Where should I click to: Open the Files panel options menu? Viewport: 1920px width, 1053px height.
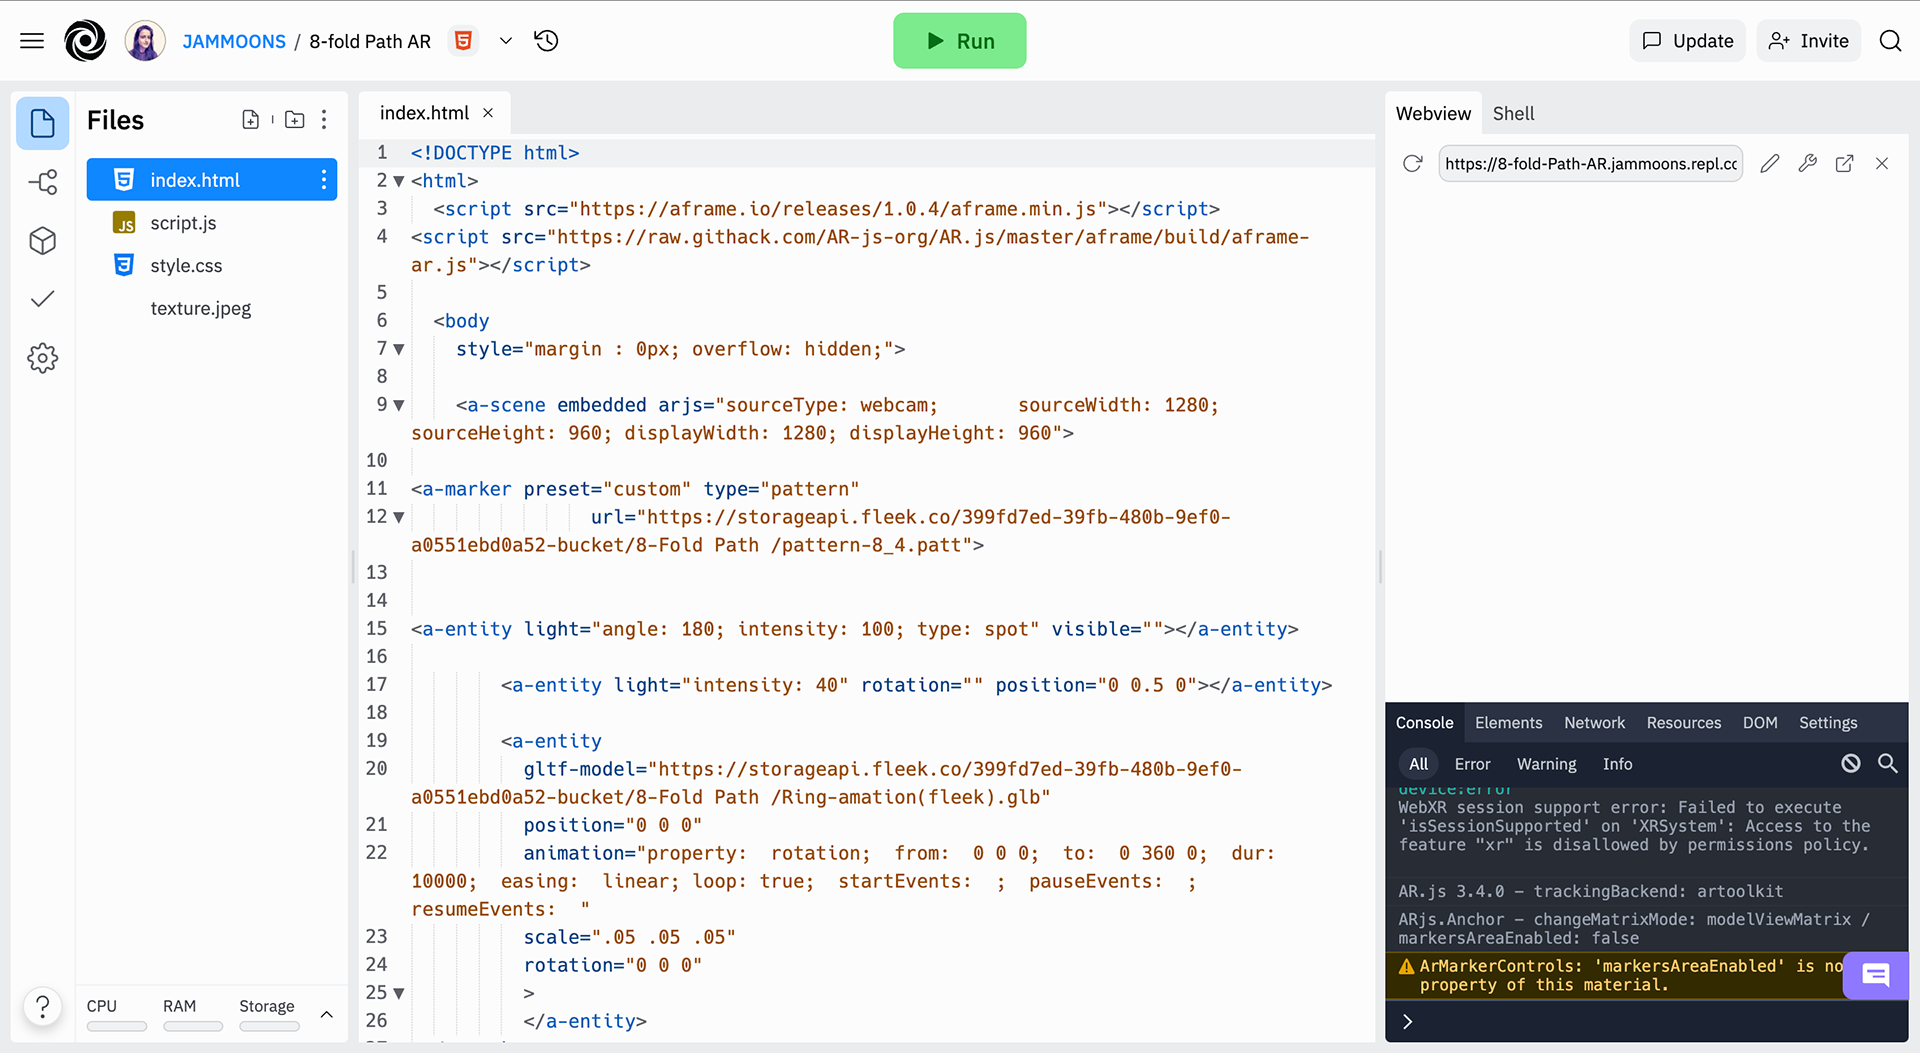[324, 120]
